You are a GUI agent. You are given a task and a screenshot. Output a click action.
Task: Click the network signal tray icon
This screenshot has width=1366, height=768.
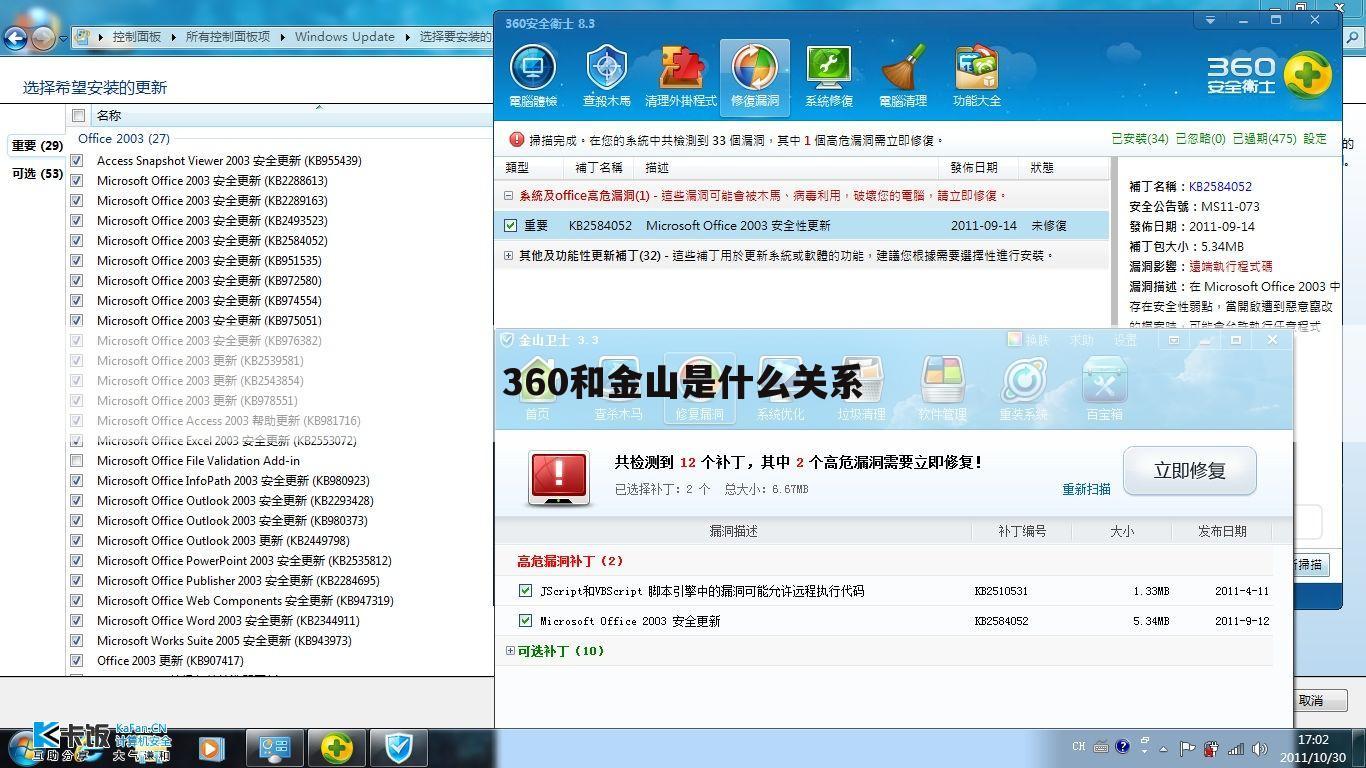(x=1236, y=748)
